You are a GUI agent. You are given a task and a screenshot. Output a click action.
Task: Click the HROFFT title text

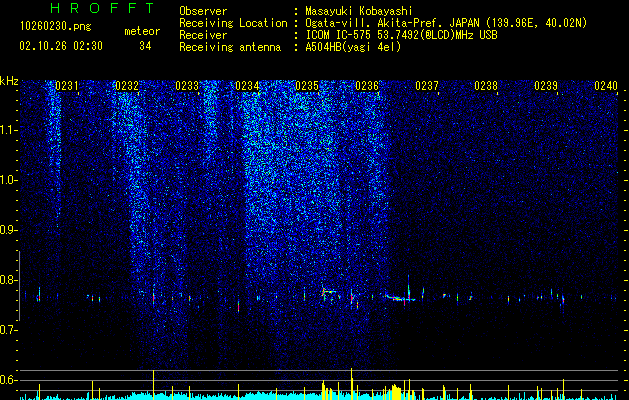102,8
